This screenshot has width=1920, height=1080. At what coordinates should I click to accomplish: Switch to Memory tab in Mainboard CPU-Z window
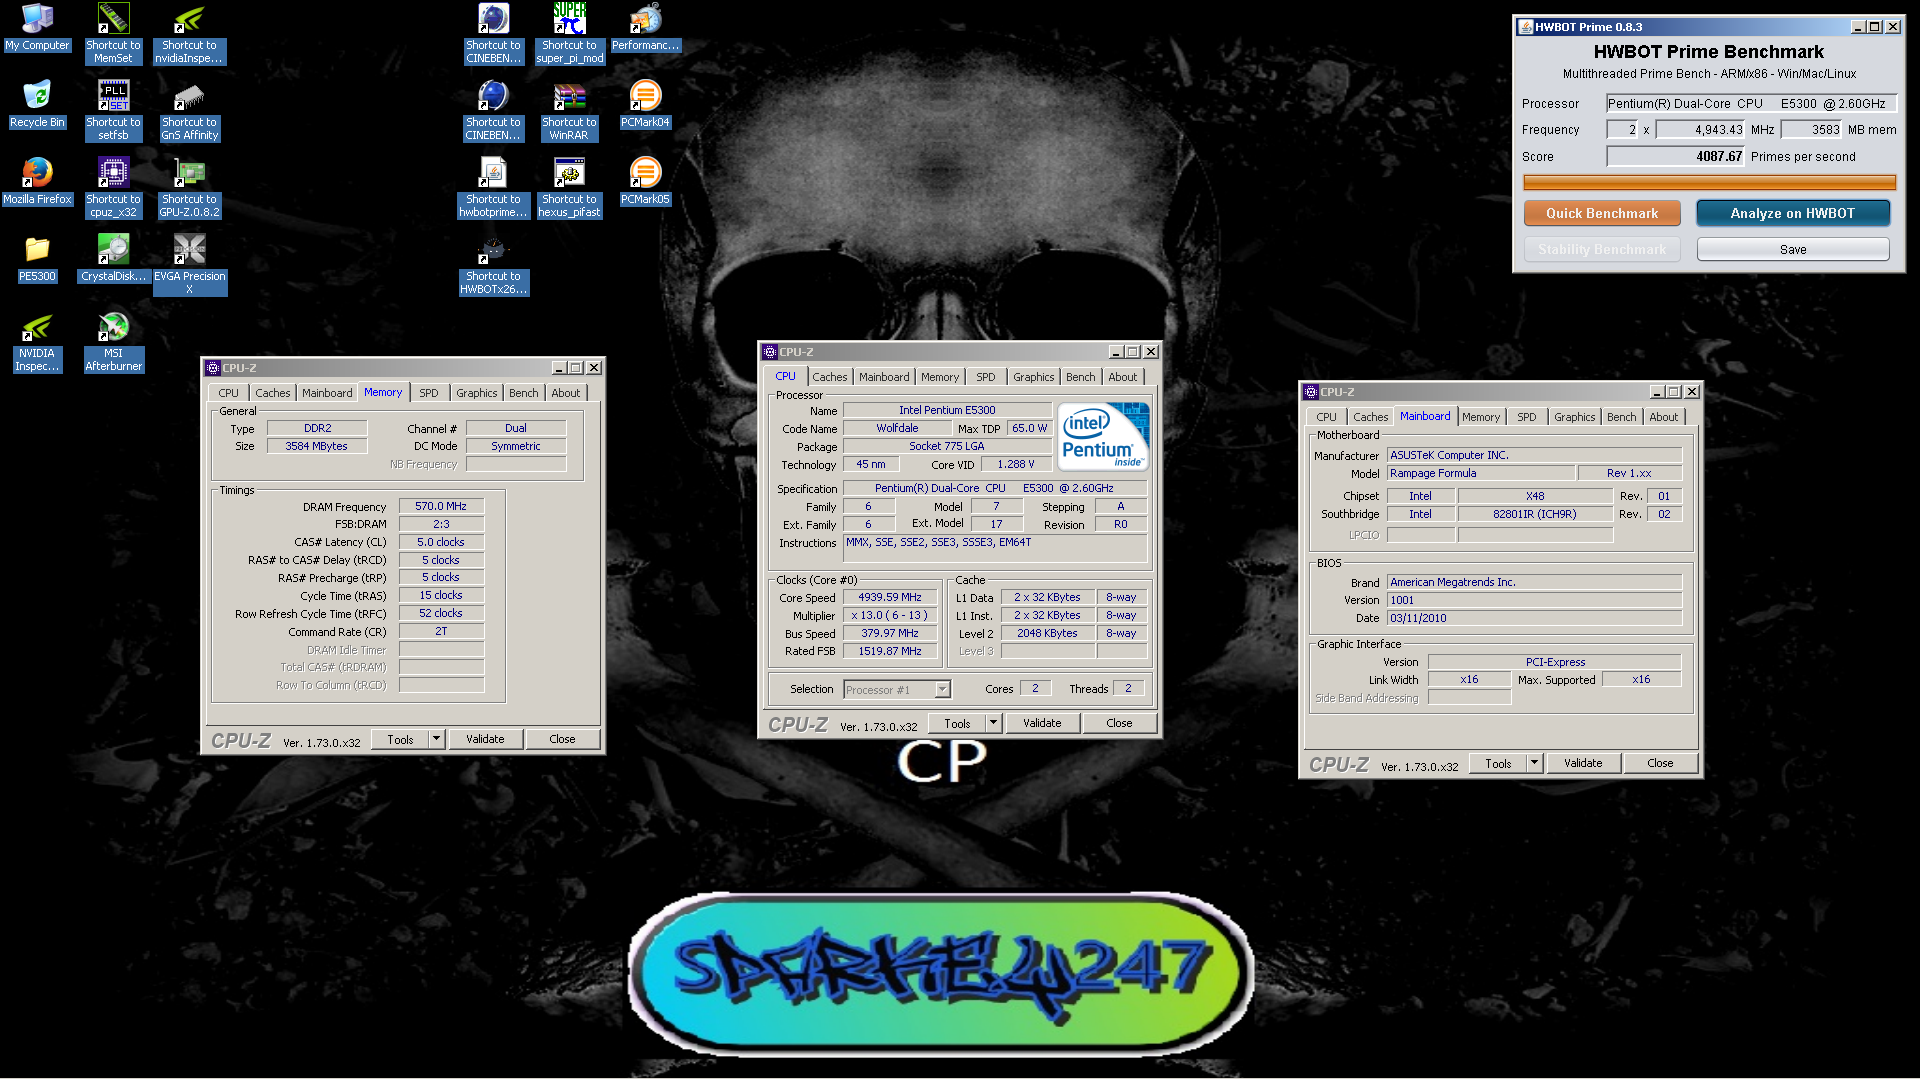click(x=1480, y=417)
